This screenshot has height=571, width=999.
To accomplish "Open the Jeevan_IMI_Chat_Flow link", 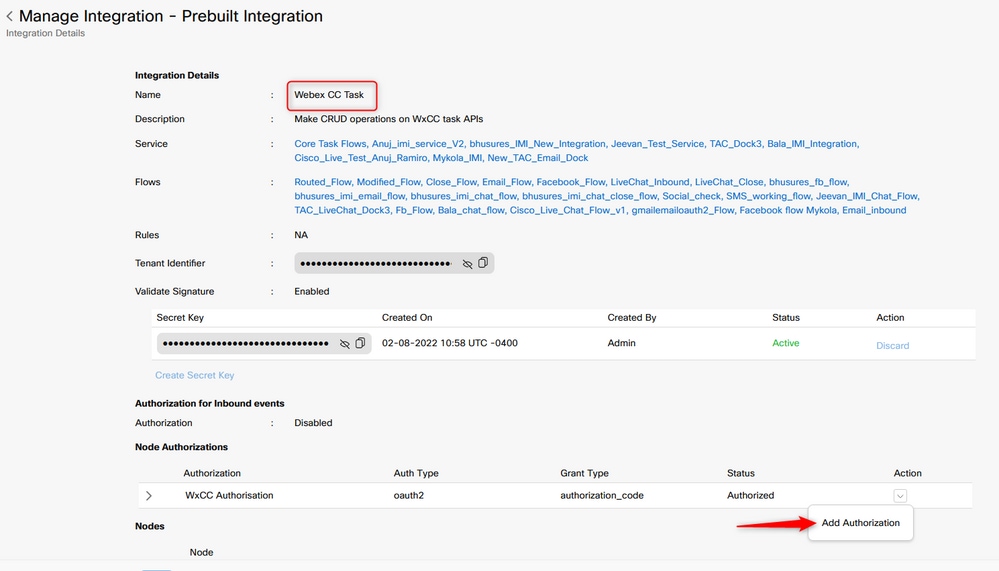I will pos(868,196).
